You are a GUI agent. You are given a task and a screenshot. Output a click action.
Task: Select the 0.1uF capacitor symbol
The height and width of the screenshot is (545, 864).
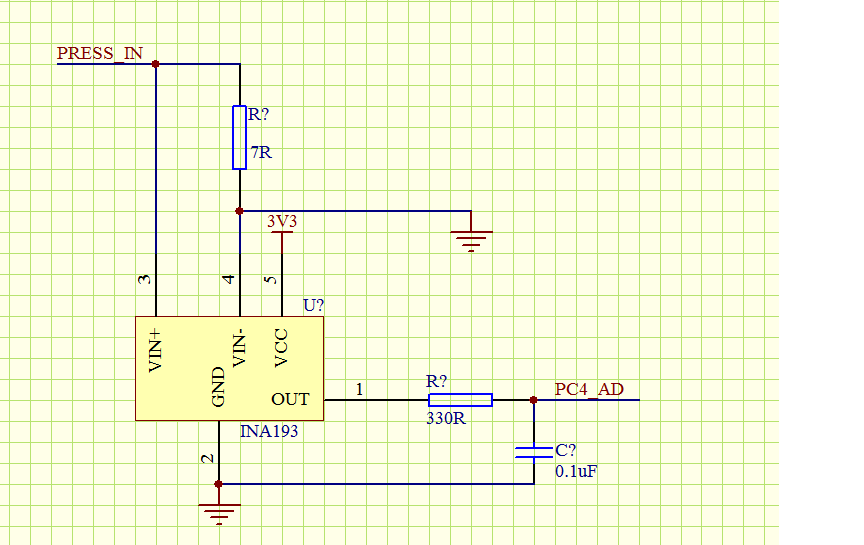[x=534, y=452]
